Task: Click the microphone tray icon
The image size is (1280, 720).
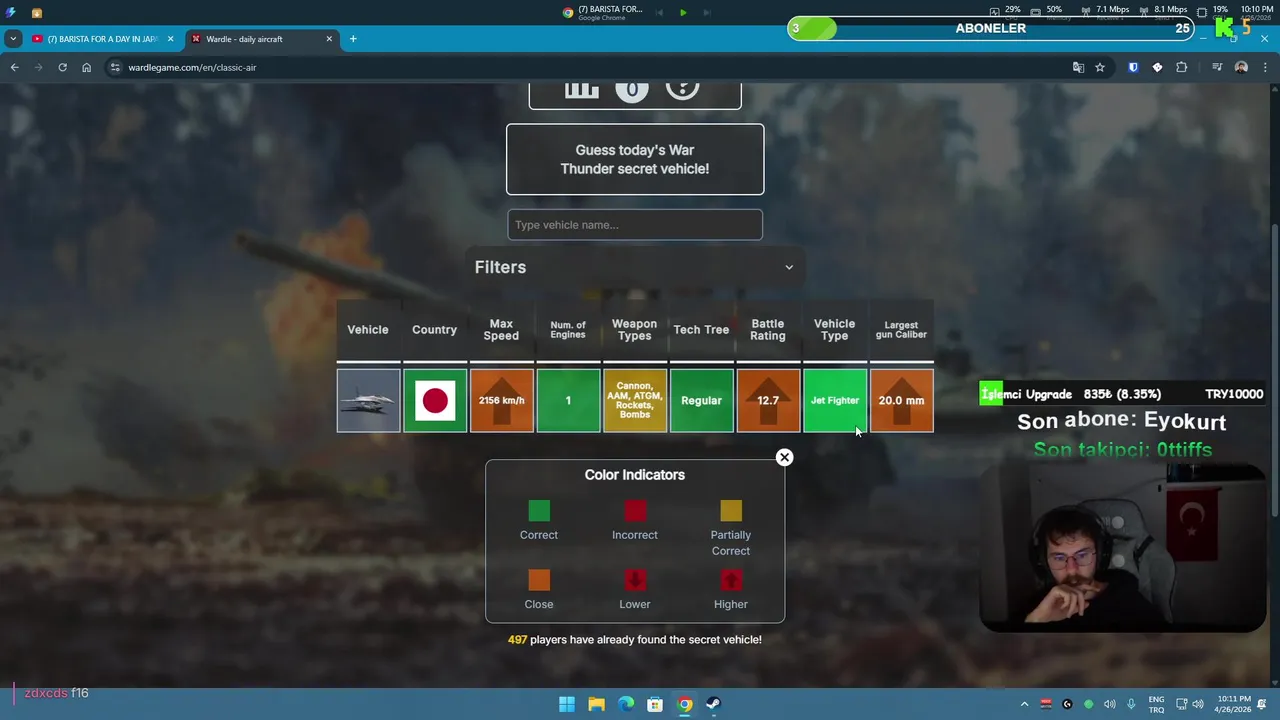Action: click(x=1131, y=704)
